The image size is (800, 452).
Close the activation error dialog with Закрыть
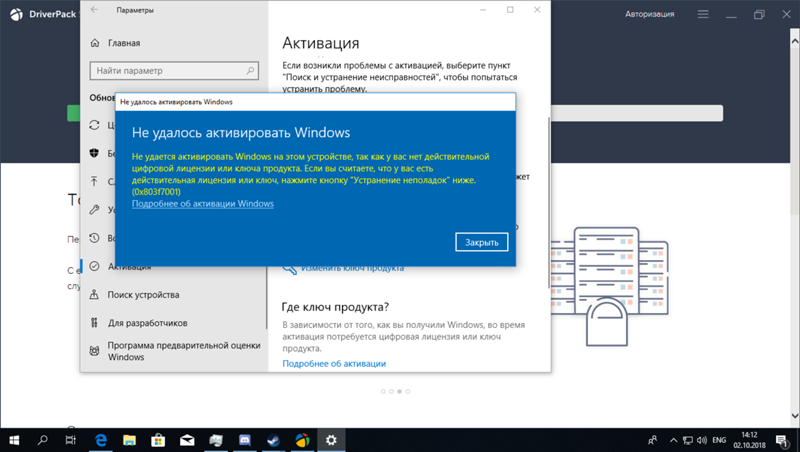tap(482, 242)
